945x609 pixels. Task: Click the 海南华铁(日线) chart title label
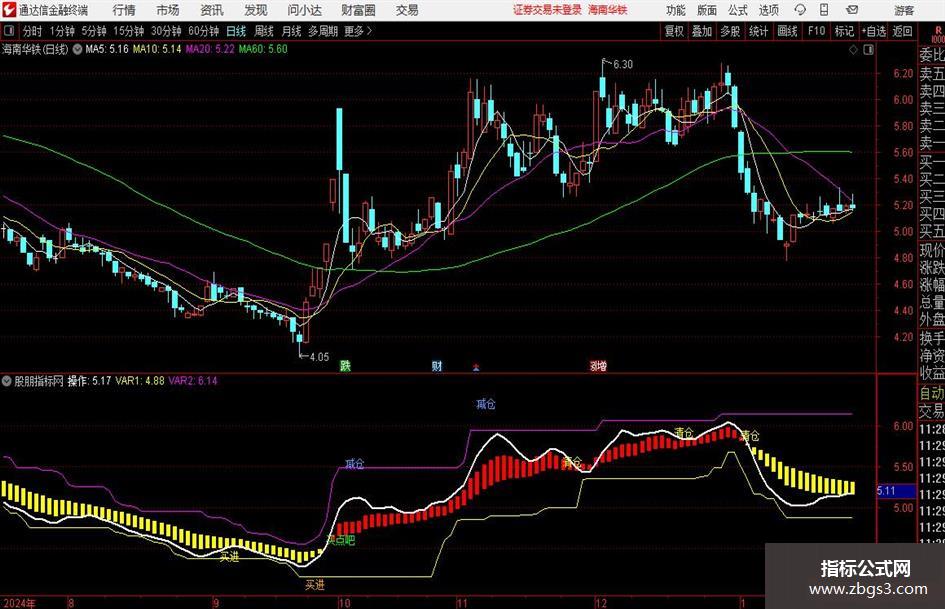35,49
